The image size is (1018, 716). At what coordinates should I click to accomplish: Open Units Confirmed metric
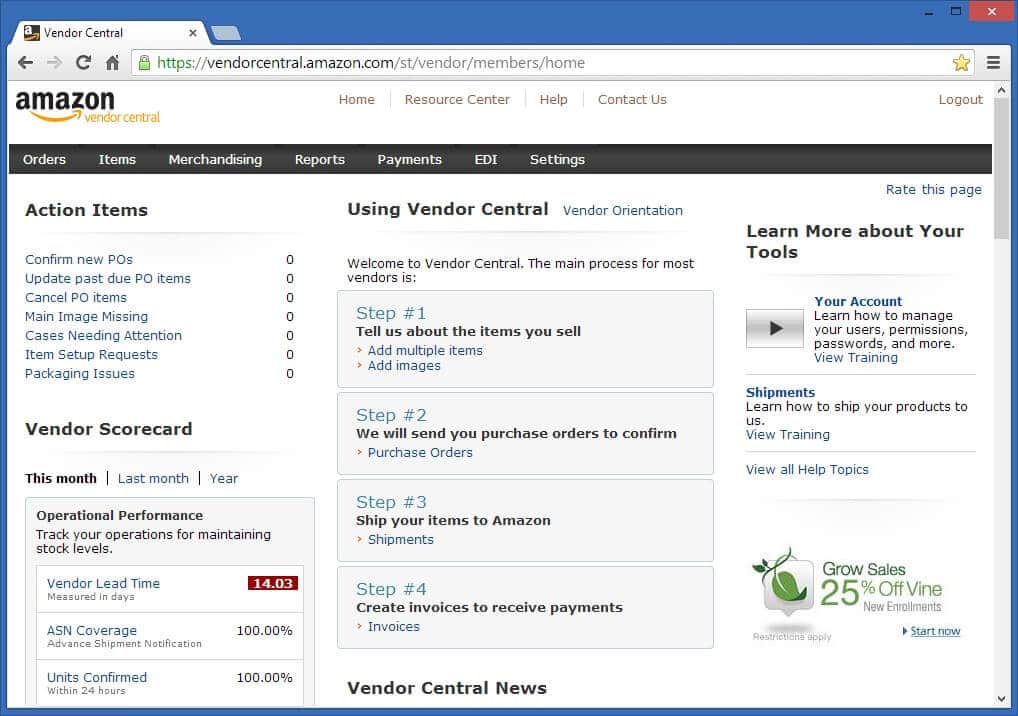pos(97,678)
